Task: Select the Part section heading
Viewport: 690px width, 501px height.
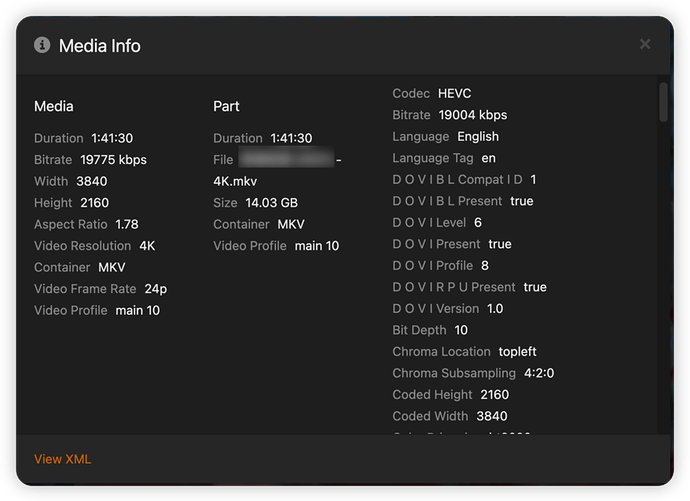Action: tap(226, 106)
